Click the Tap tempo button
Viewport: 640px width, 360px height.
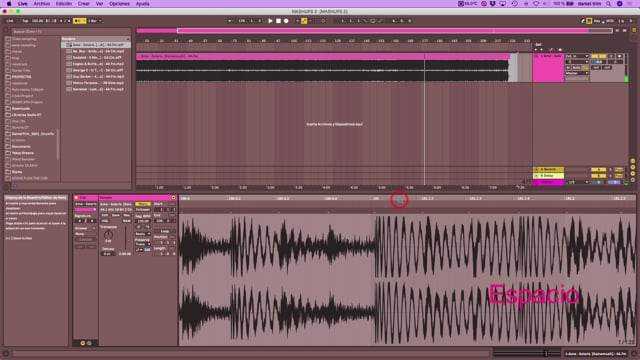coord(25,21)
